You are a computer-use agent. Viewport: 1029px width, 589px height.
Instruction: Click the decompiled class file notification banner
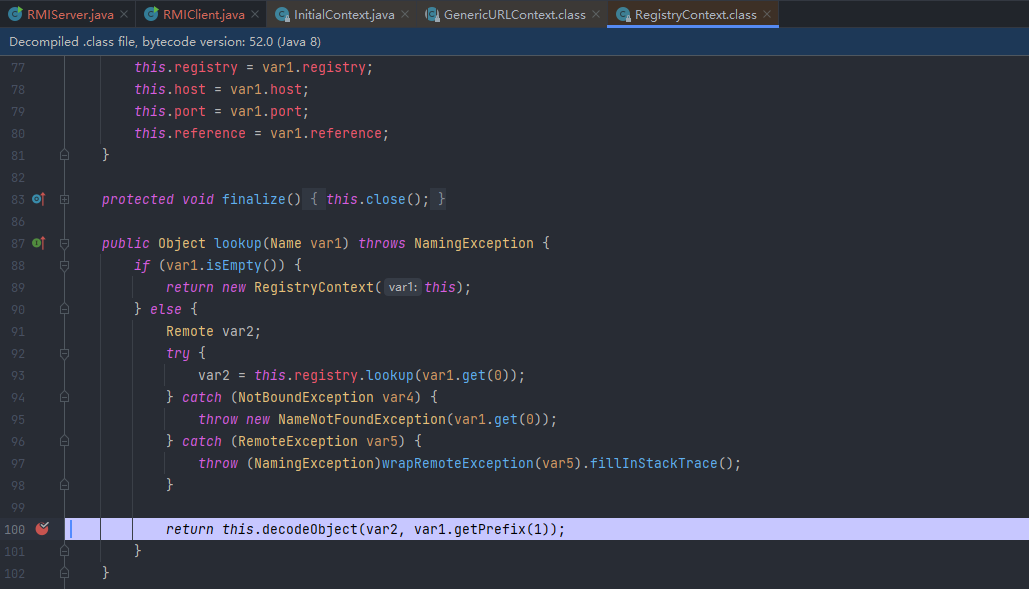(x=514, y=41)
